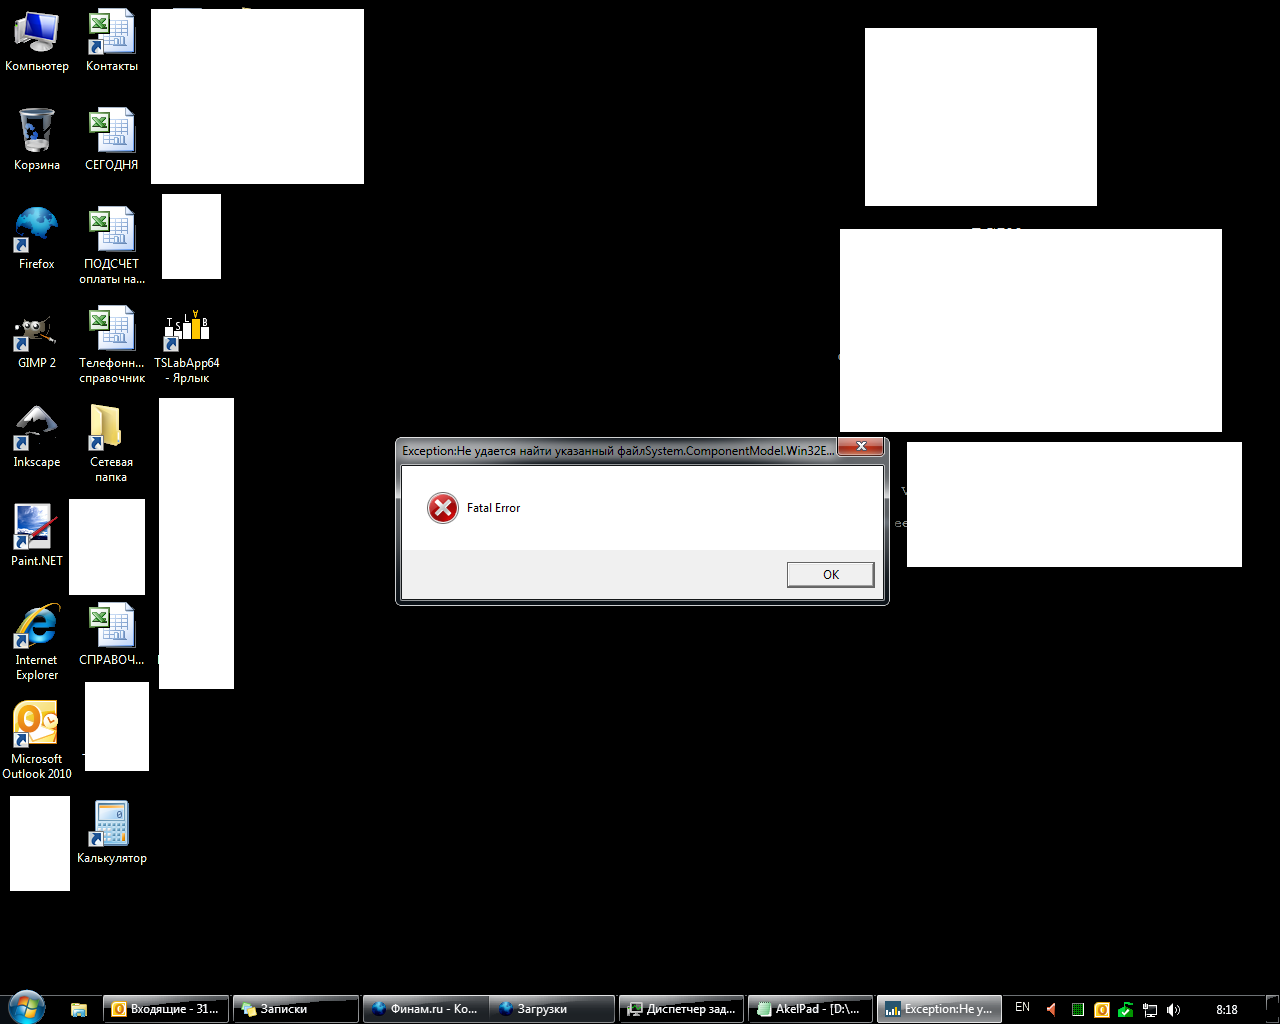This screenshot has height=1024, width=1280.
Task: Select the Inkscape desktop shortcut
Action: (x=37, y=437)
